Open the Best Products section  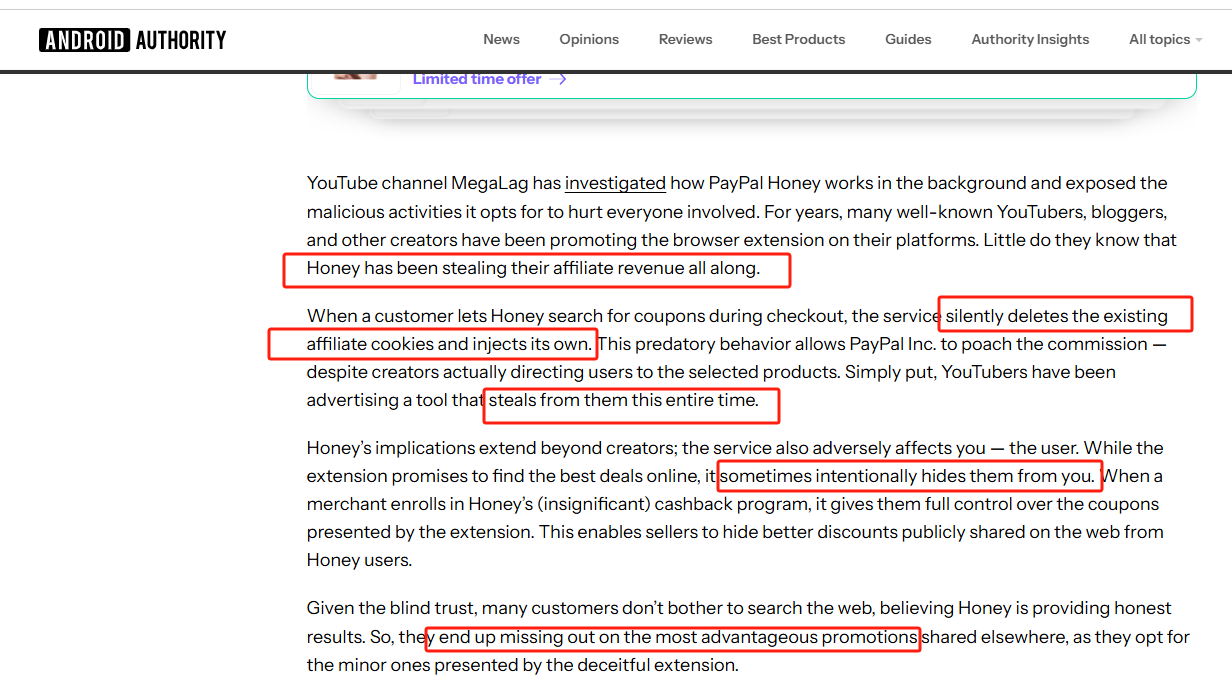point(798,39)
